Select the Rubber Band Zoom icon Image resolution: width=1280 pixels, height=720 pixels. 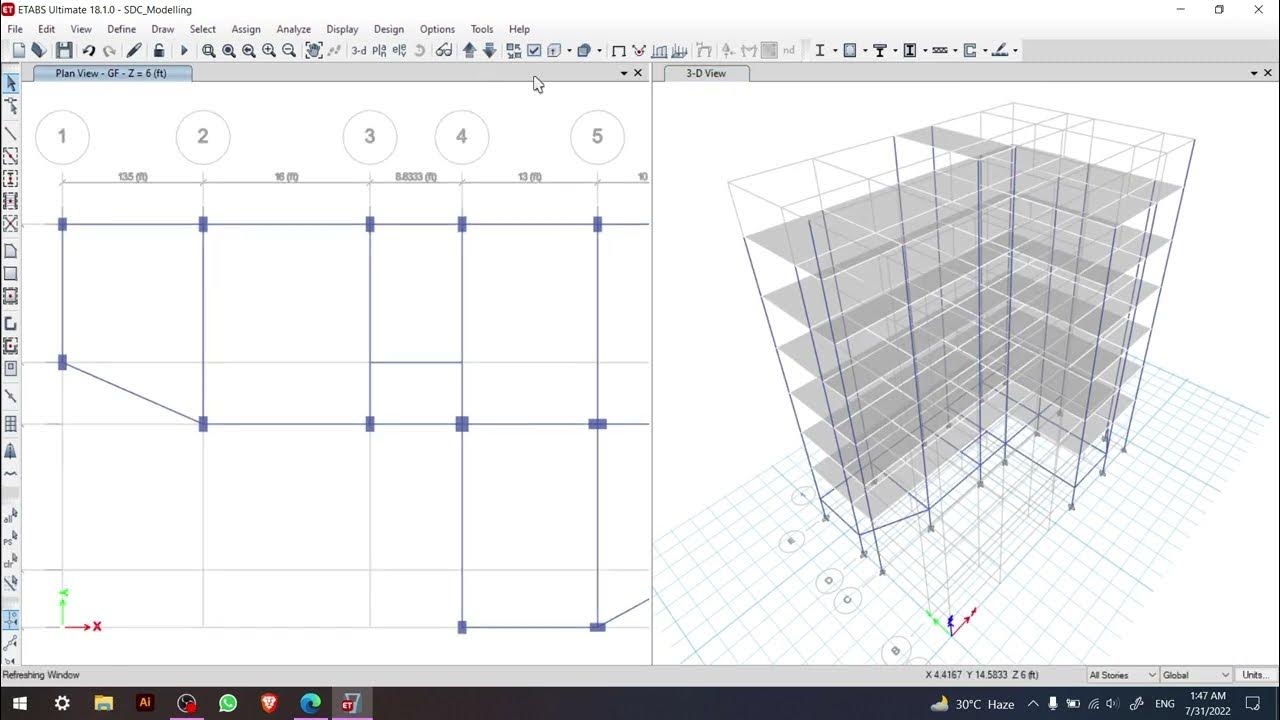[208, 50]
